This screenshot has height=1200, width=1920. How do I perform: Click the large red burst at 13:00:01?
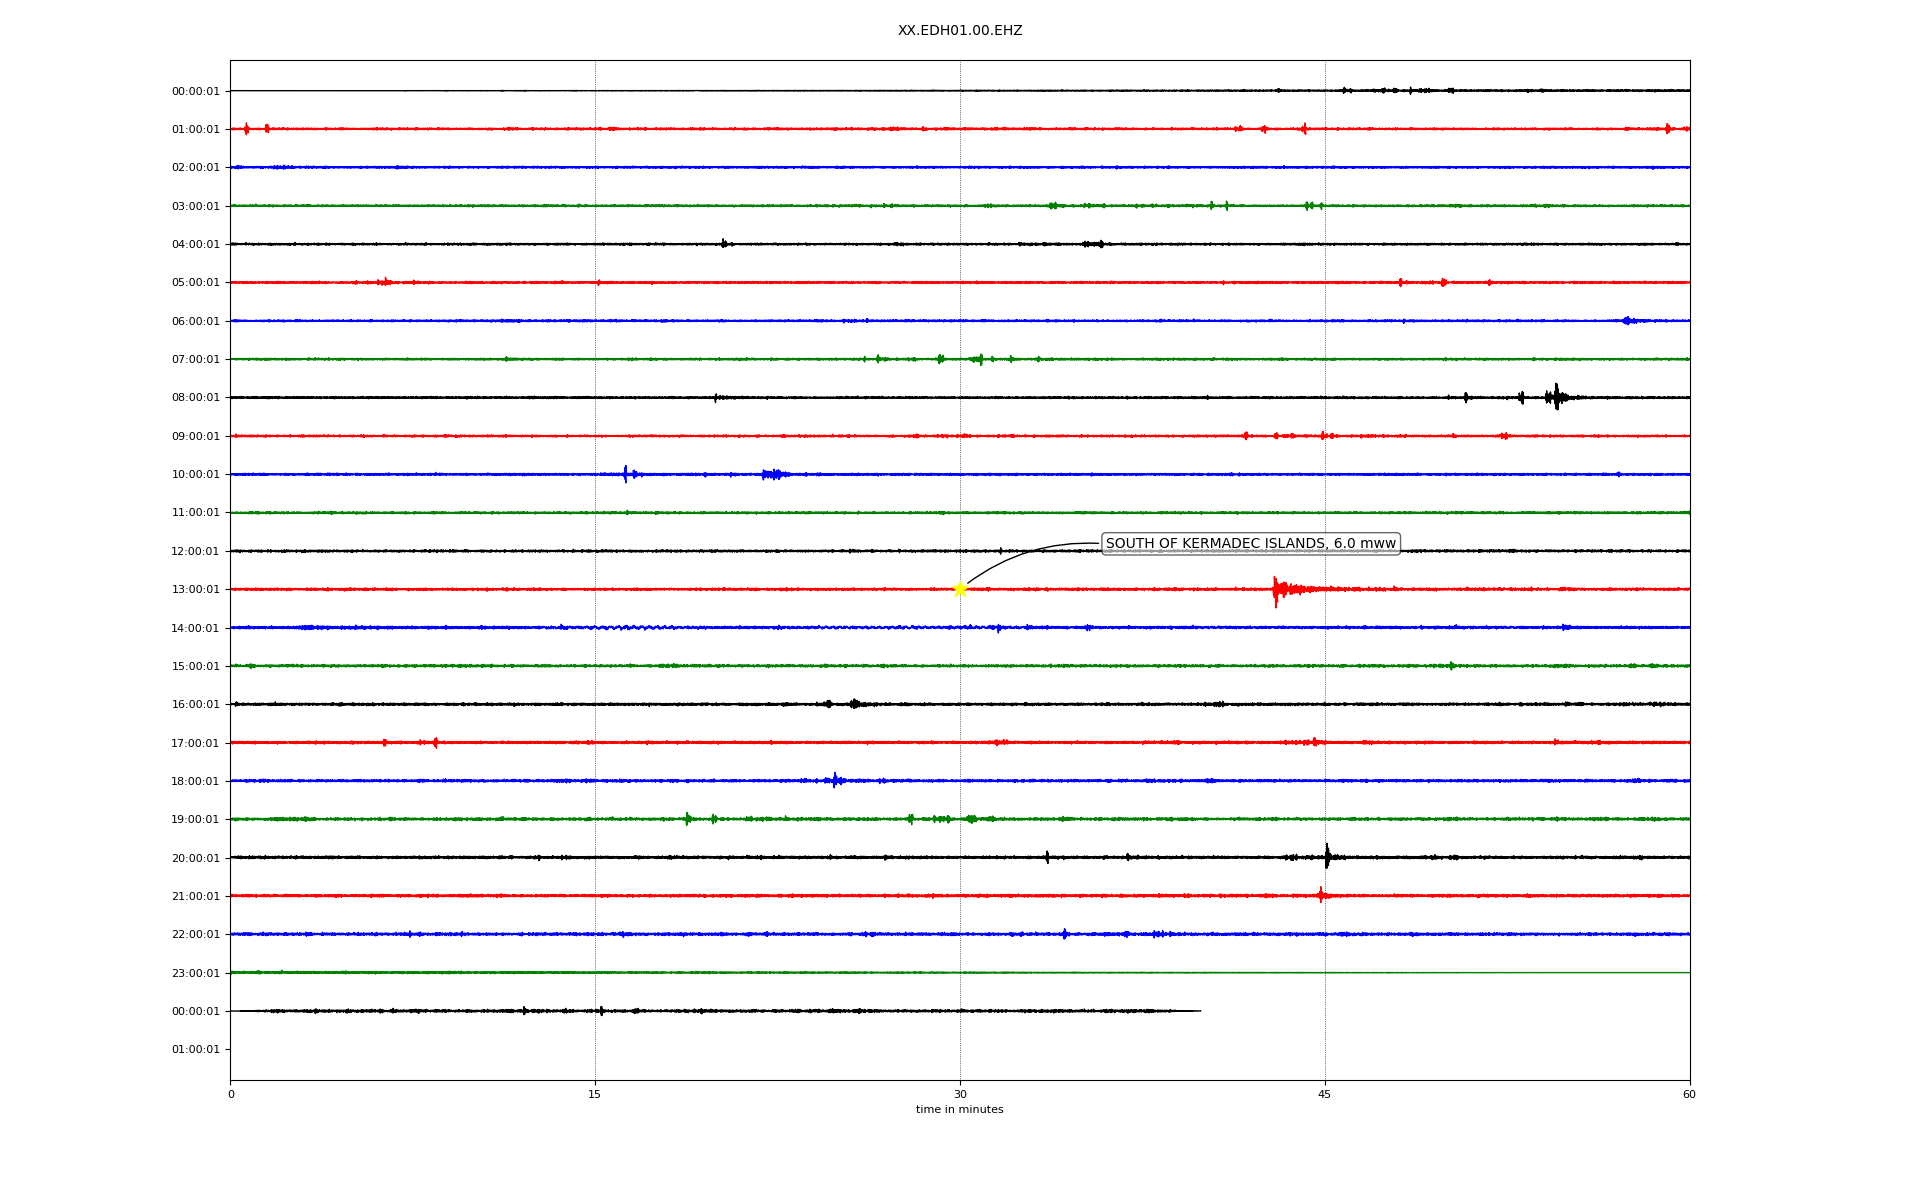1276,590
